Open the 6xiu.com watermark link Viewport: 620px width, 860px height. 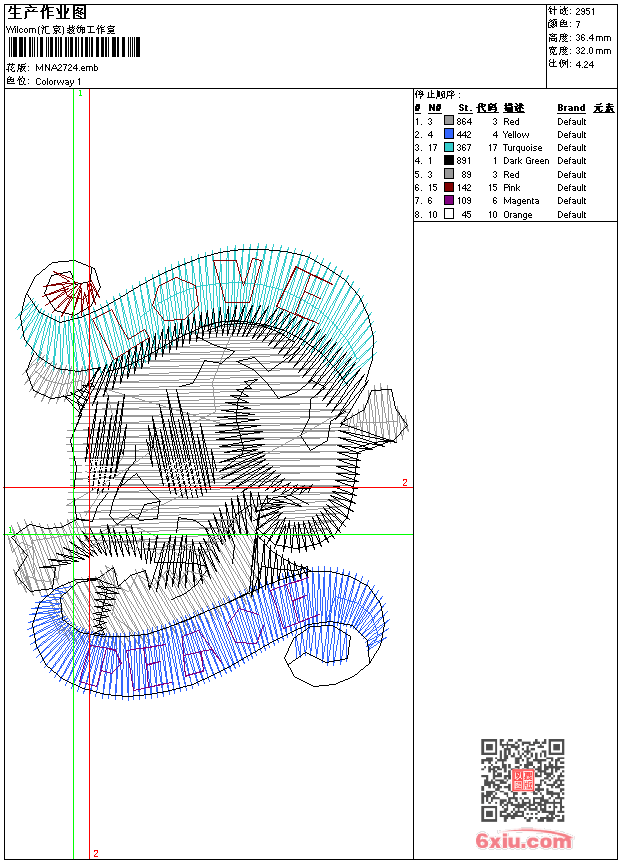523,841
